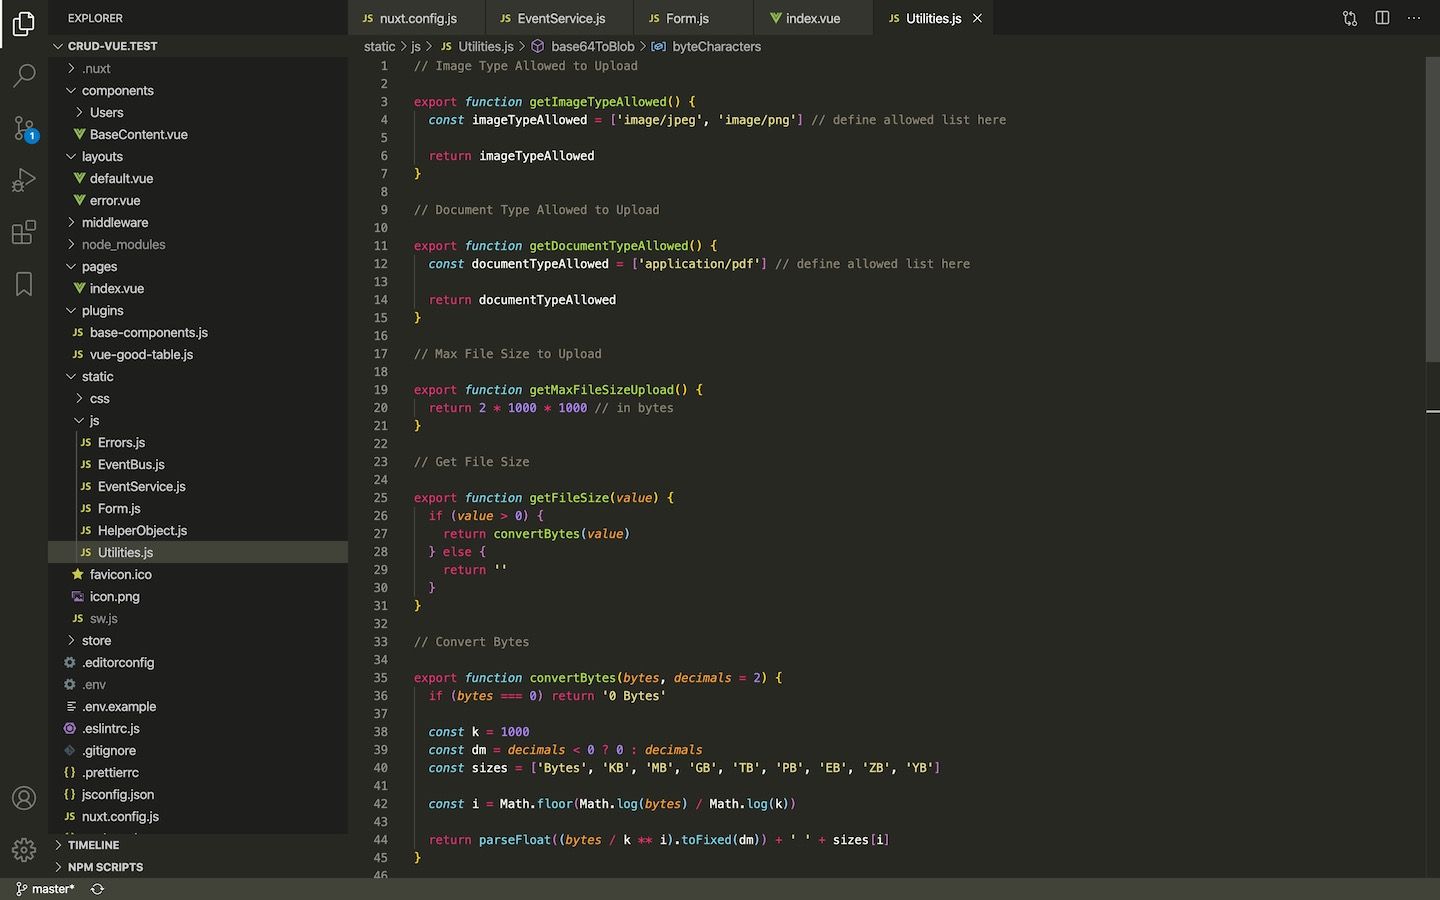Switch to the nuxt.config.js tab

pyautogui.click(x=417, y=18)
